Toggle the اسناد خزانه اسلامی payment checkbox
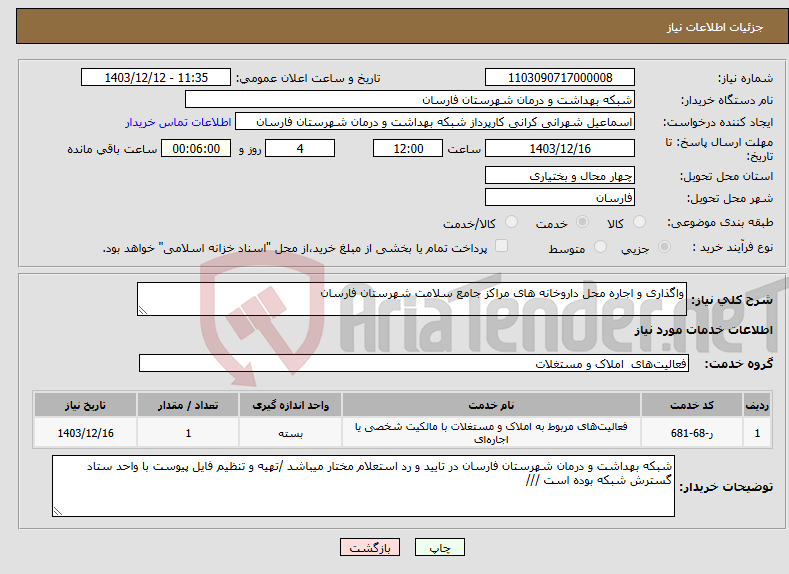The image size is (789, 574). (x=501, y=245)
